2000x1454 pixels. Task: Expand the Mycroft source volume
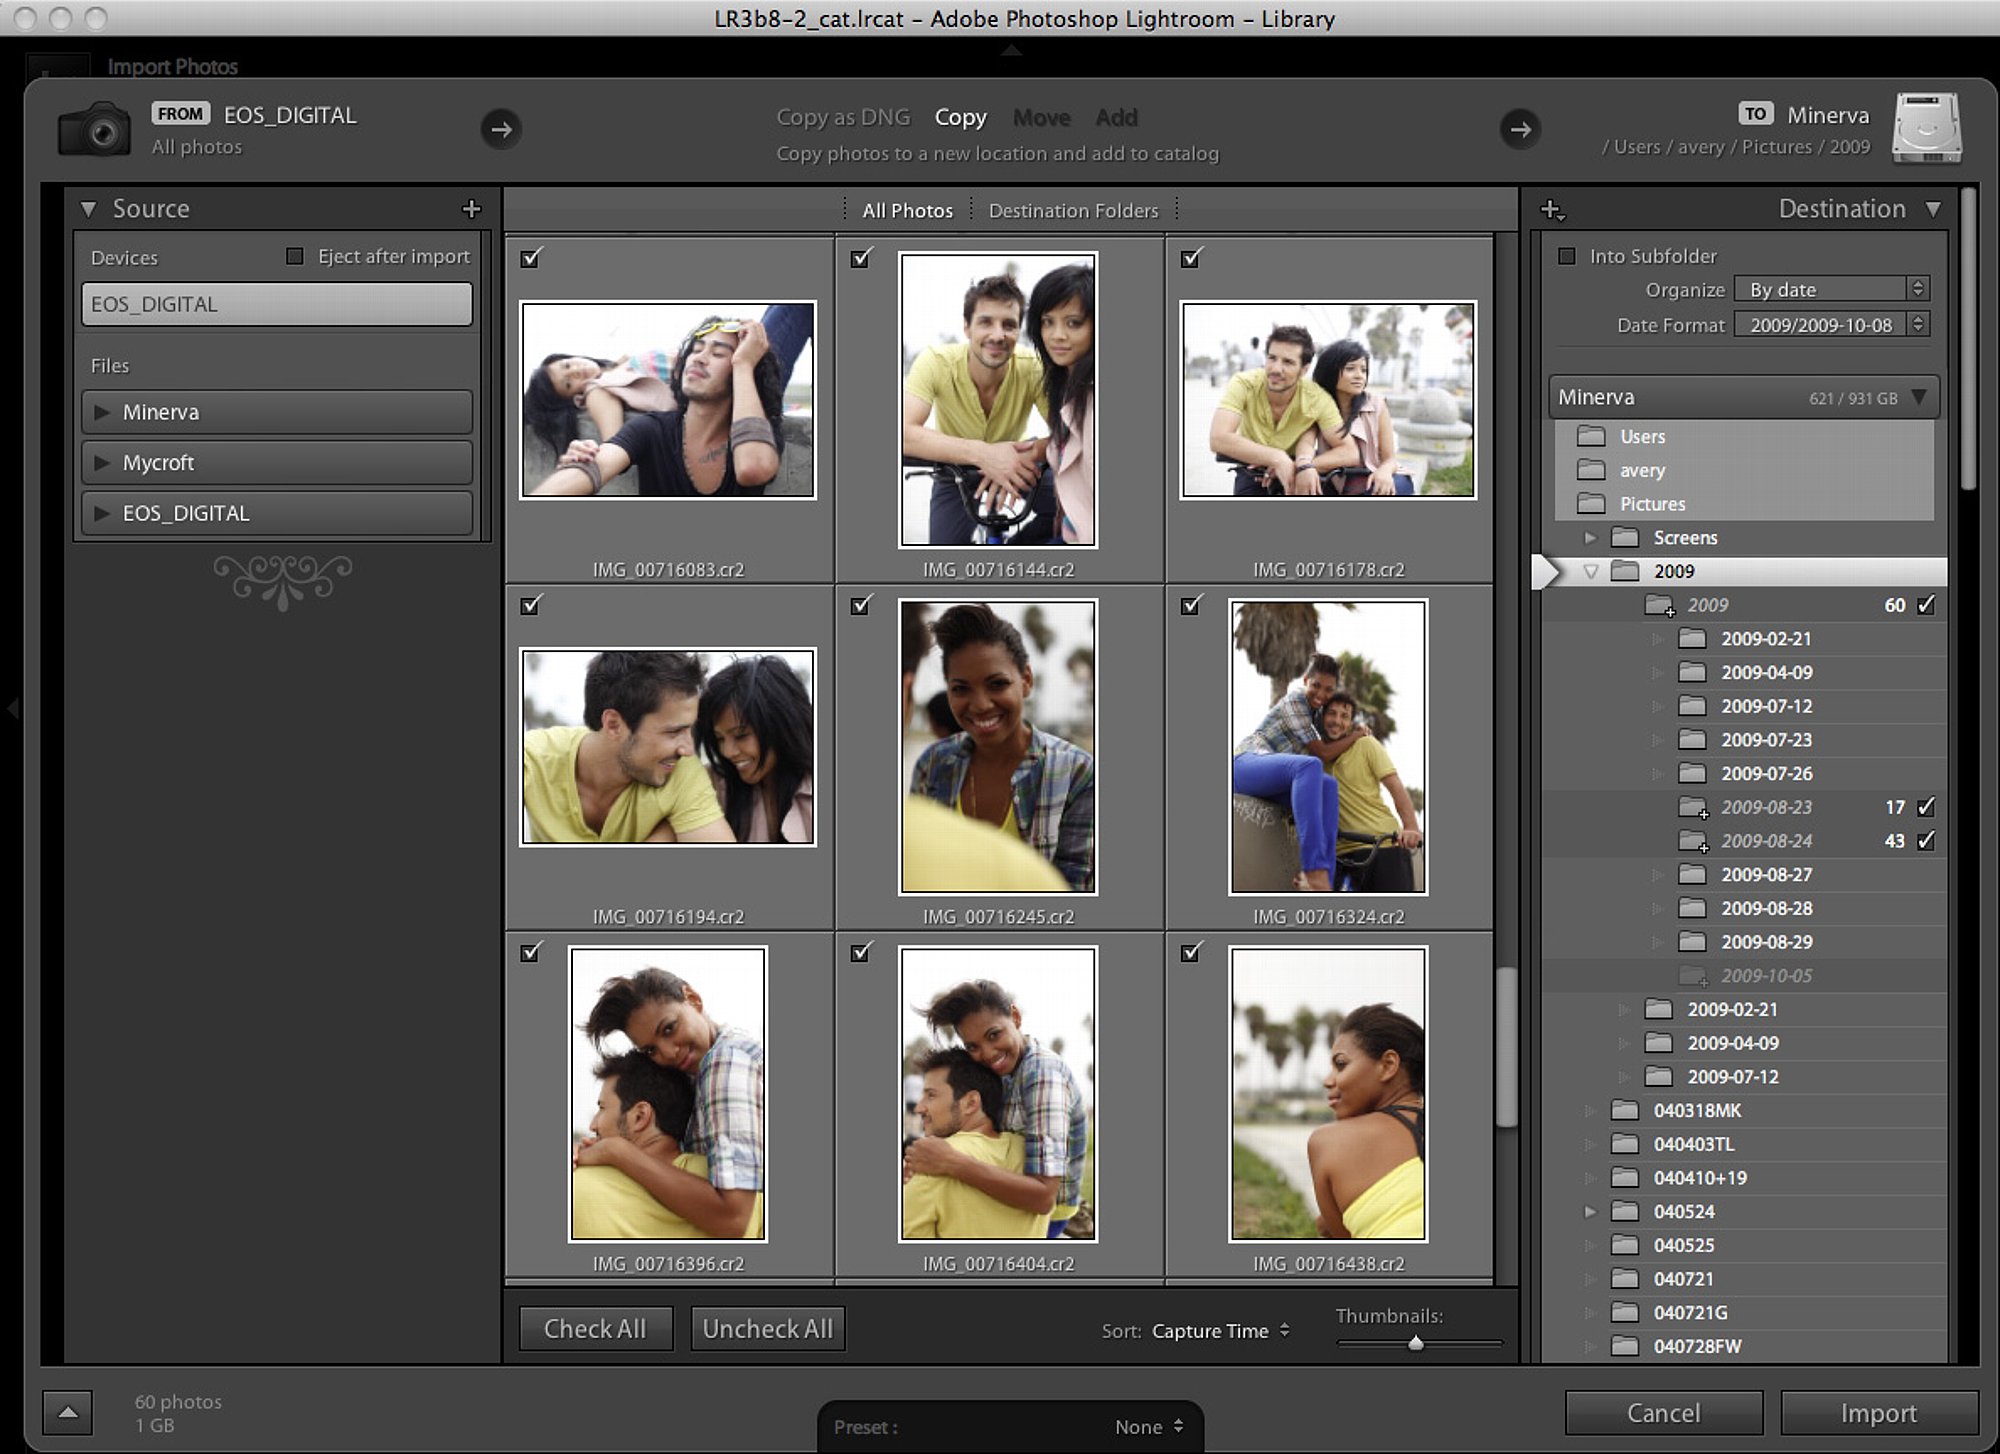pos(101,463)
